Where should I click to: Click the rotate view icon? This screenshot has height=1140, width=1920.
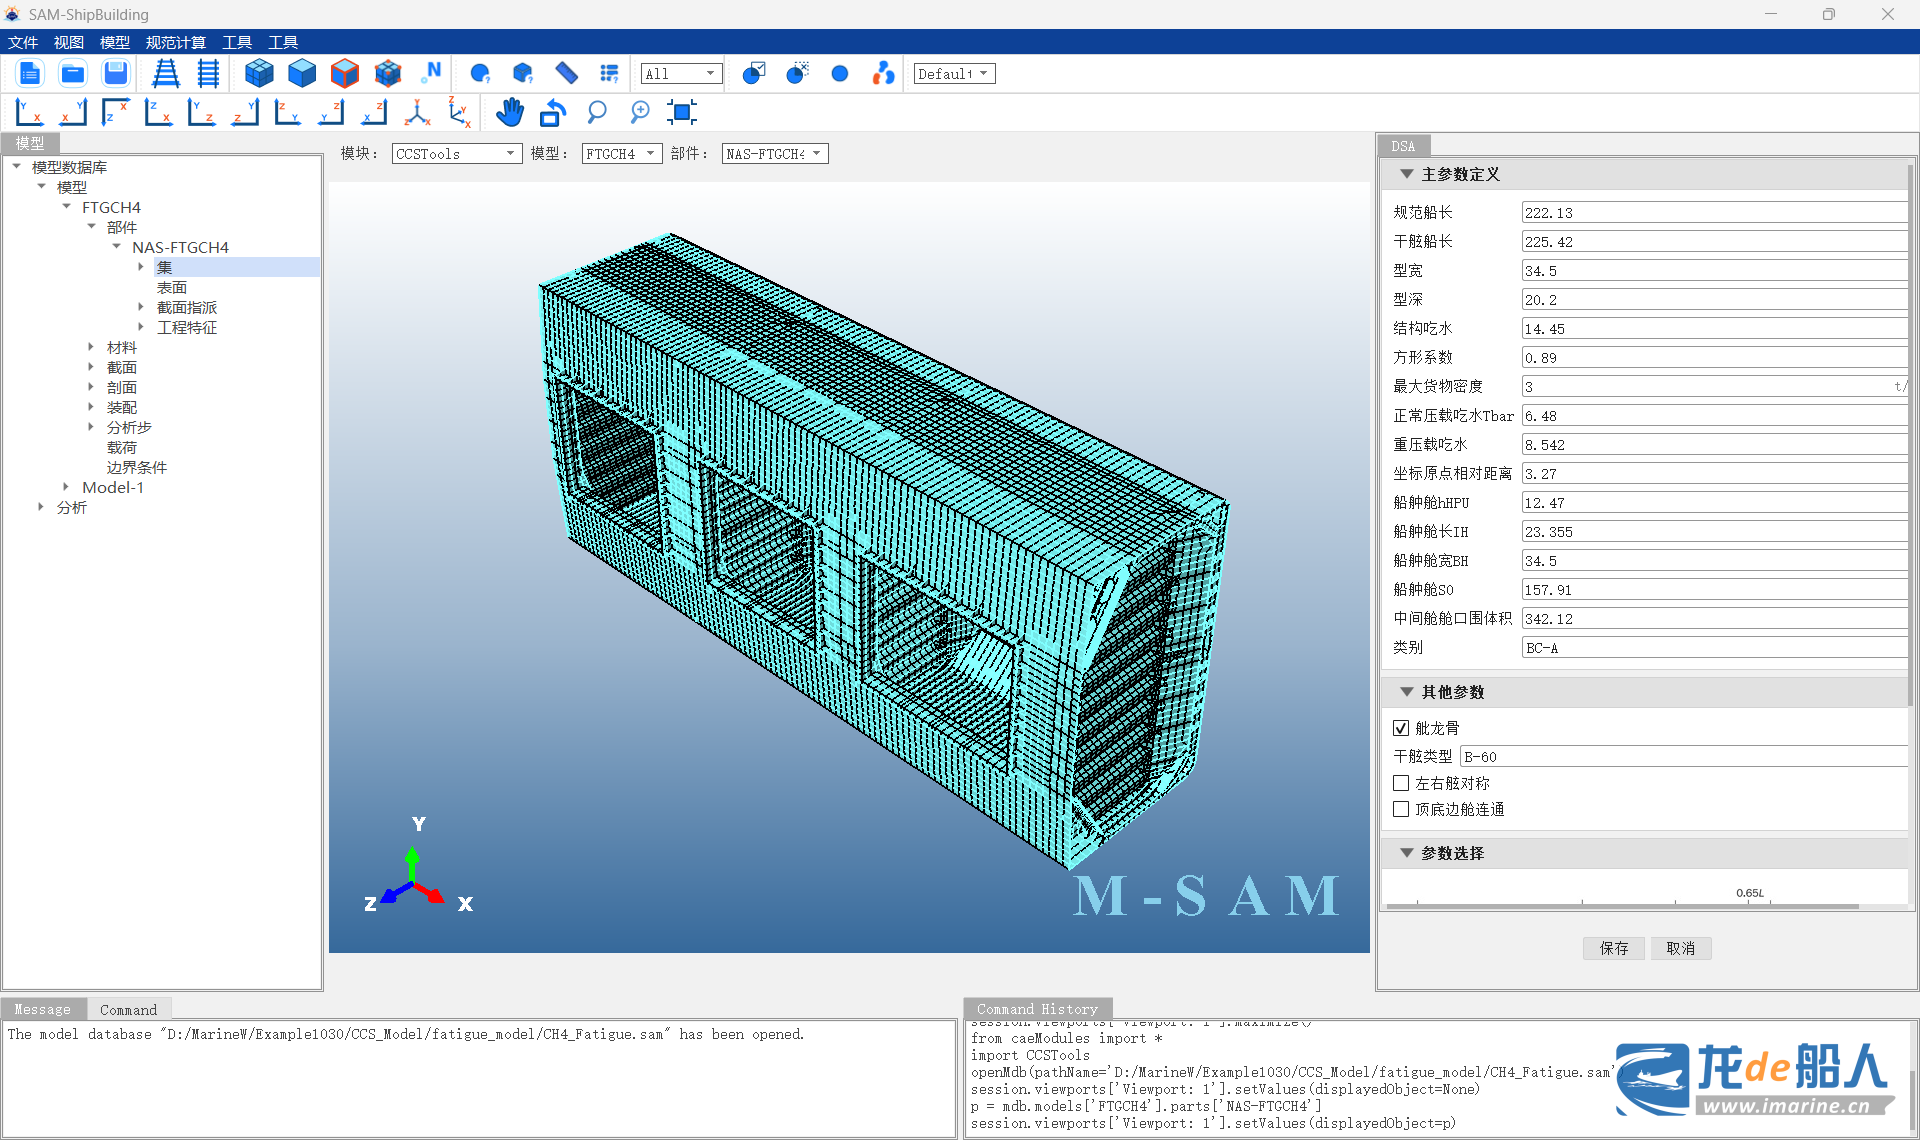(x=553, y=112)
